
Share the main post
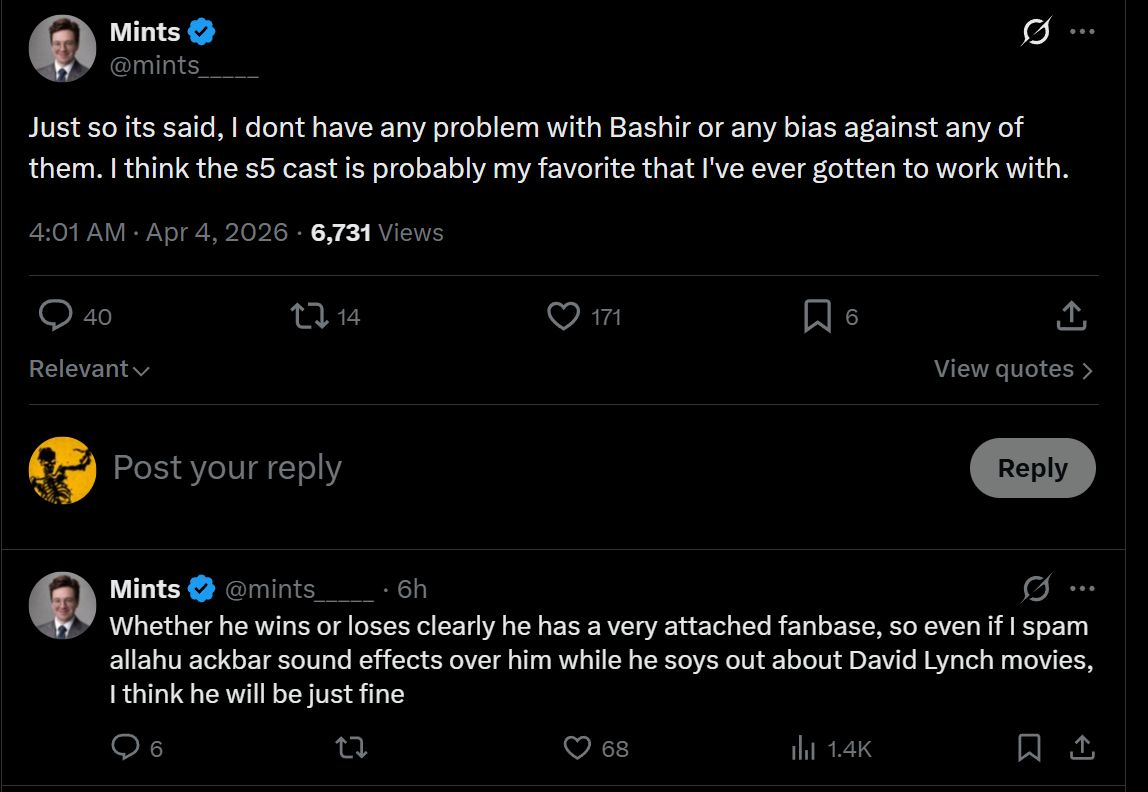tap(1071, 317)
